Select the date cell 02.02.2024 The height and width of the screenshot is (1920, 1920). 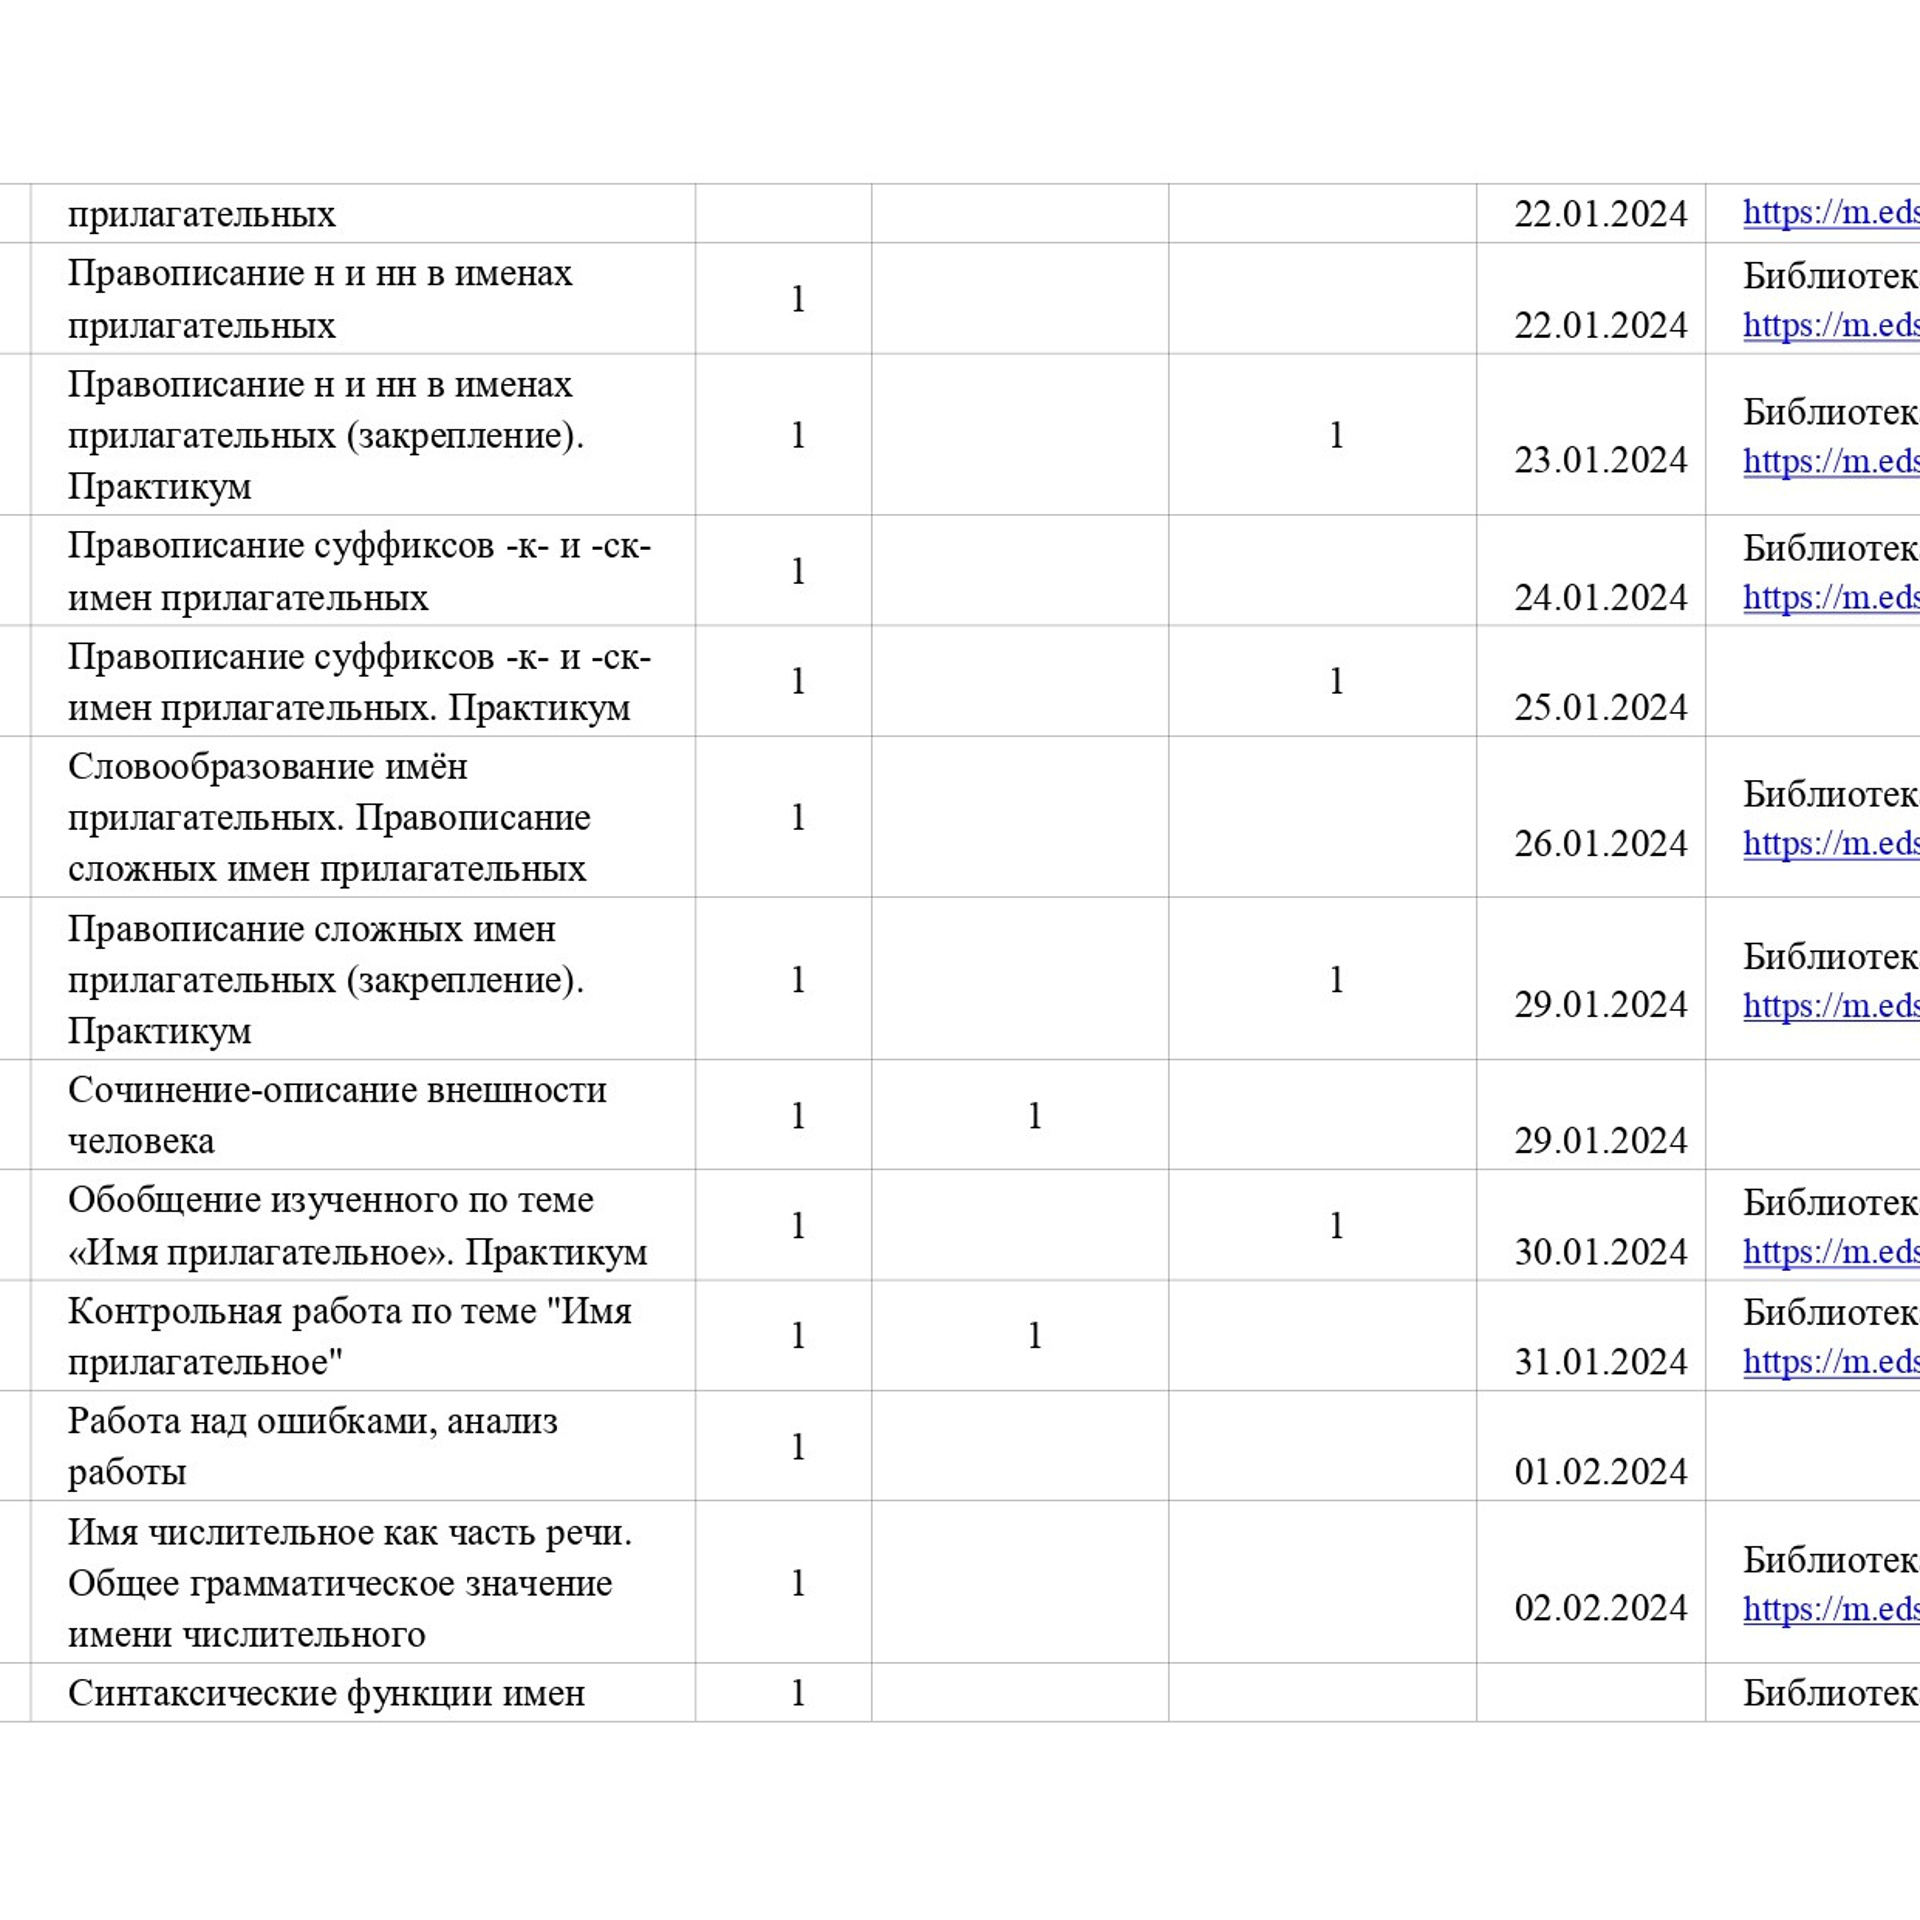pos(1600,1608)
